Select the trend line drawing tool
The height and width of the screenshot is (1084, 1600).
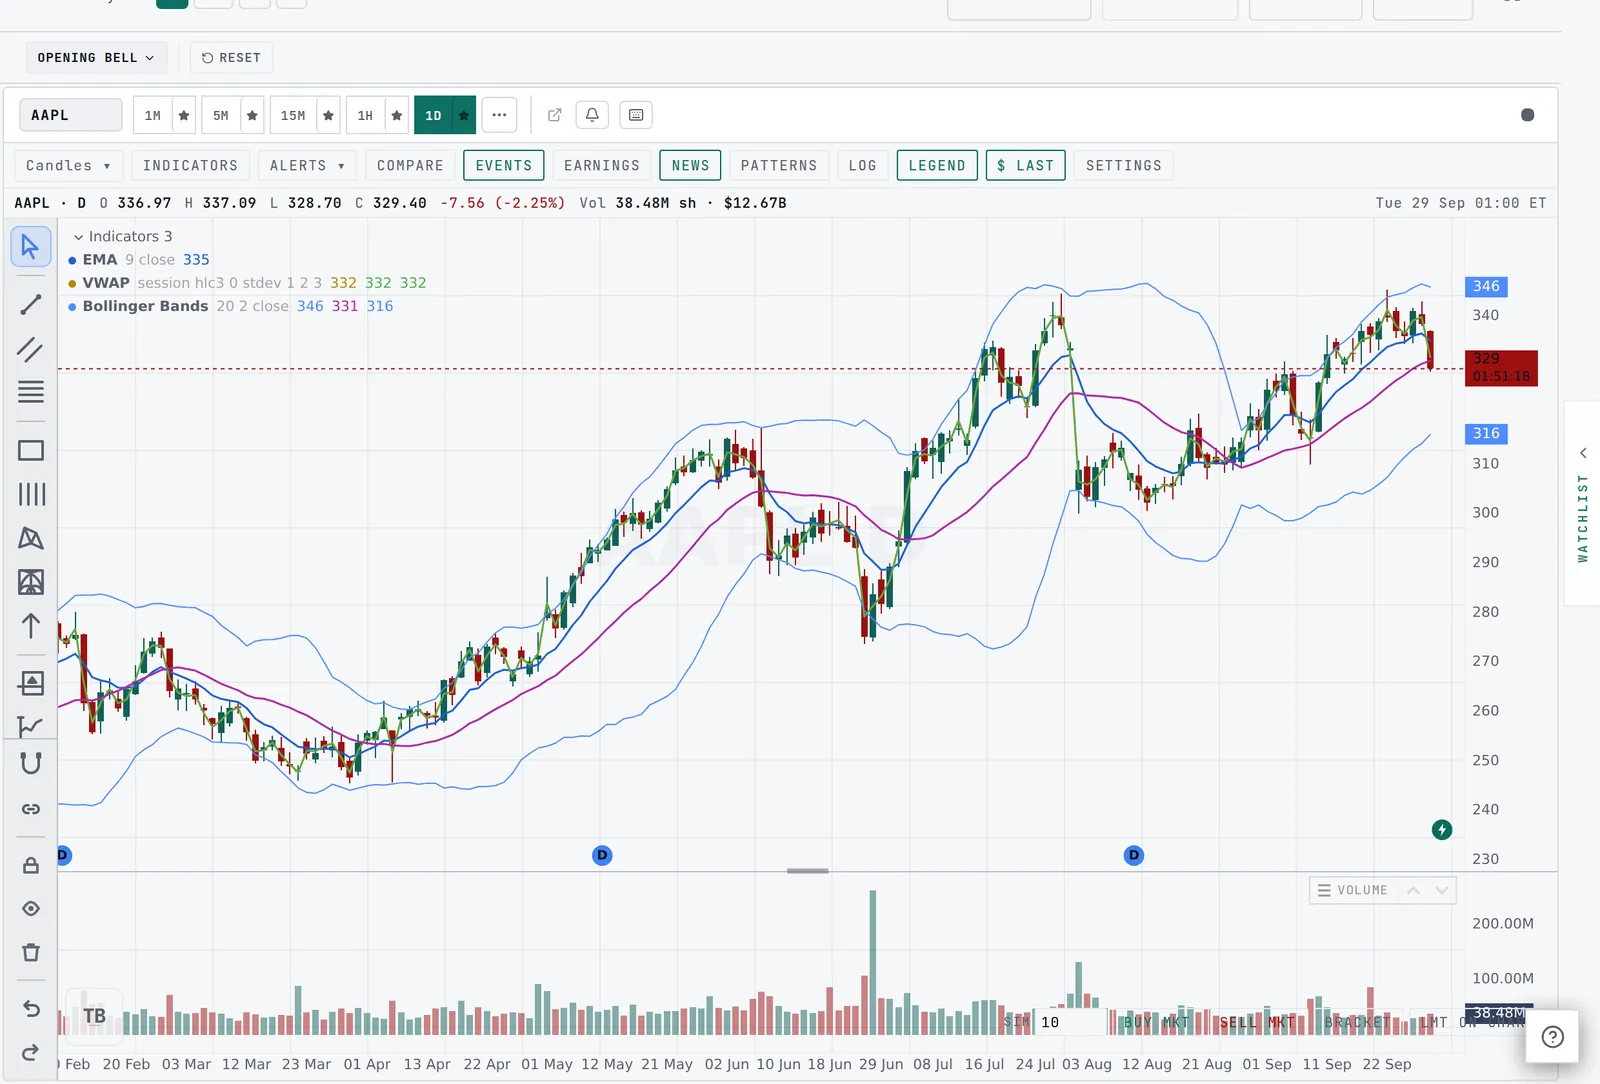click(x=31, y=305)
